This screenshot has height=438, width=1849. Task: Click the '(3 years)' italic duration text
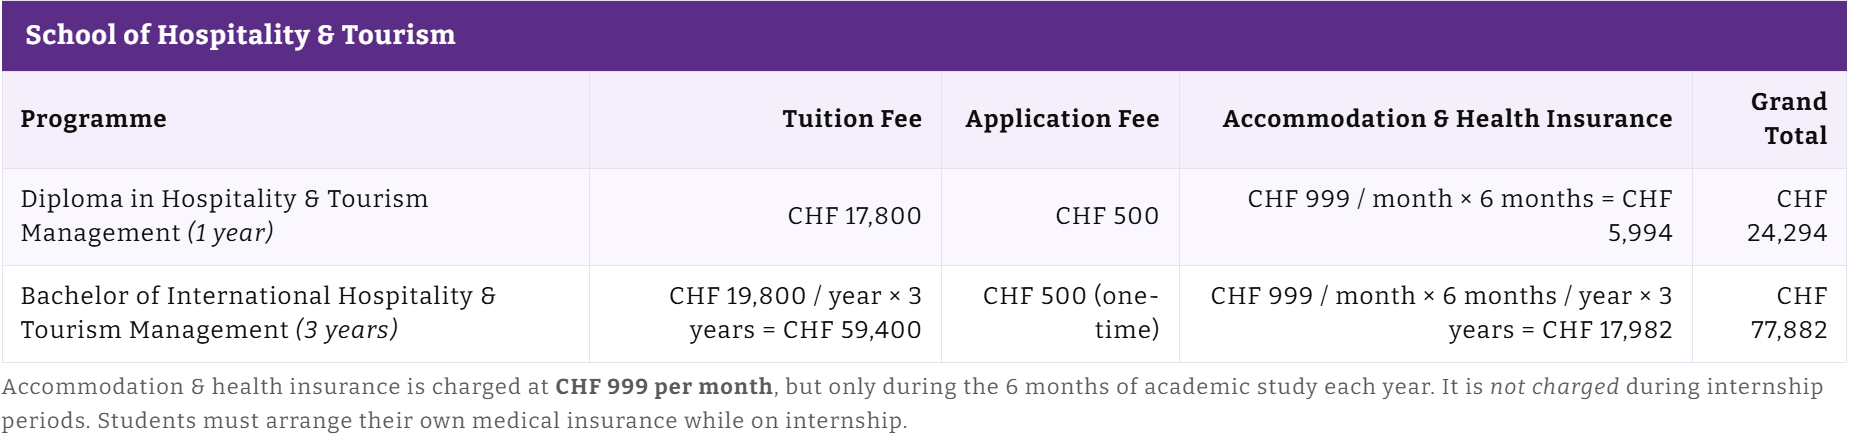click(x=346, y=330)
